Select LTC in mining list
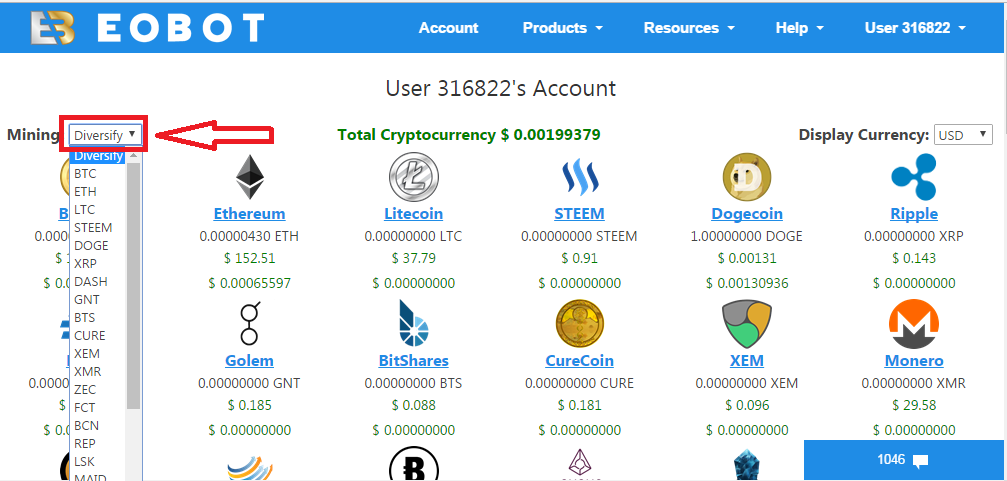The image size is (1007, 481). point(98,209)
